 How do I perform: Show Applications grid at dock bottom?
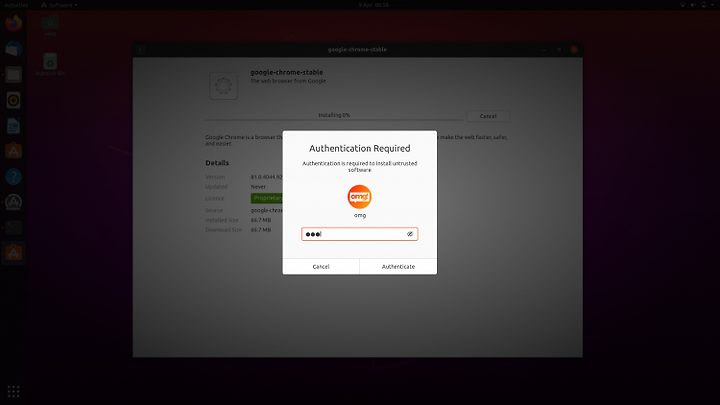coord(13,391)
